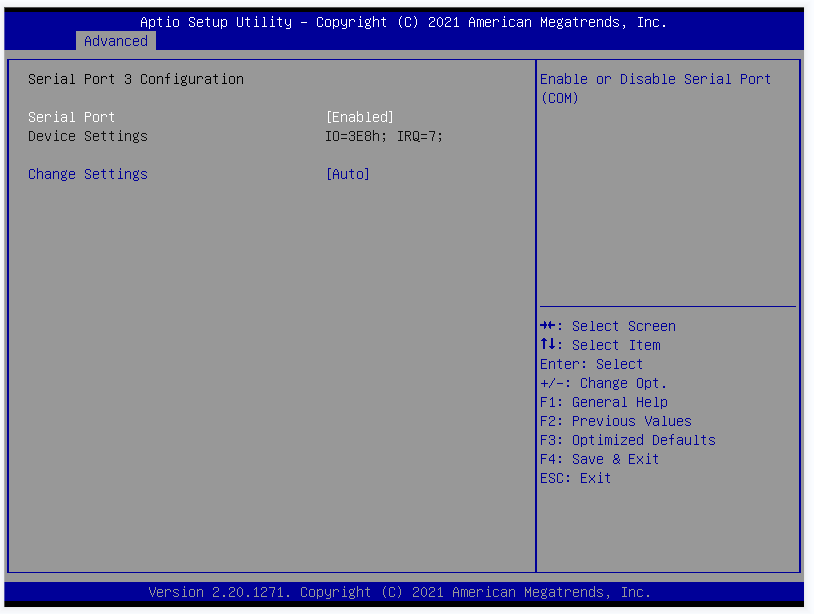The height and width of the screenshot is (614, 814).
Task: Load F3: Optimized Defaults
Action: click(627, 440)
